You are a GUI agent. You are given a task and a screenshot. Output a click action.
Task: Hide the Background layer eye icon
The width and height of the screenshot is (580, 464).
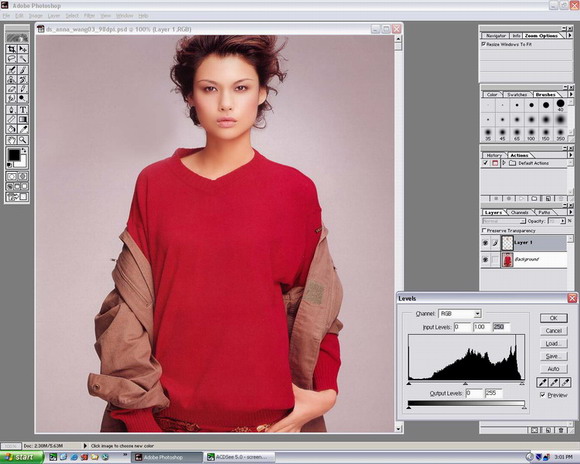tap(485, 259)
